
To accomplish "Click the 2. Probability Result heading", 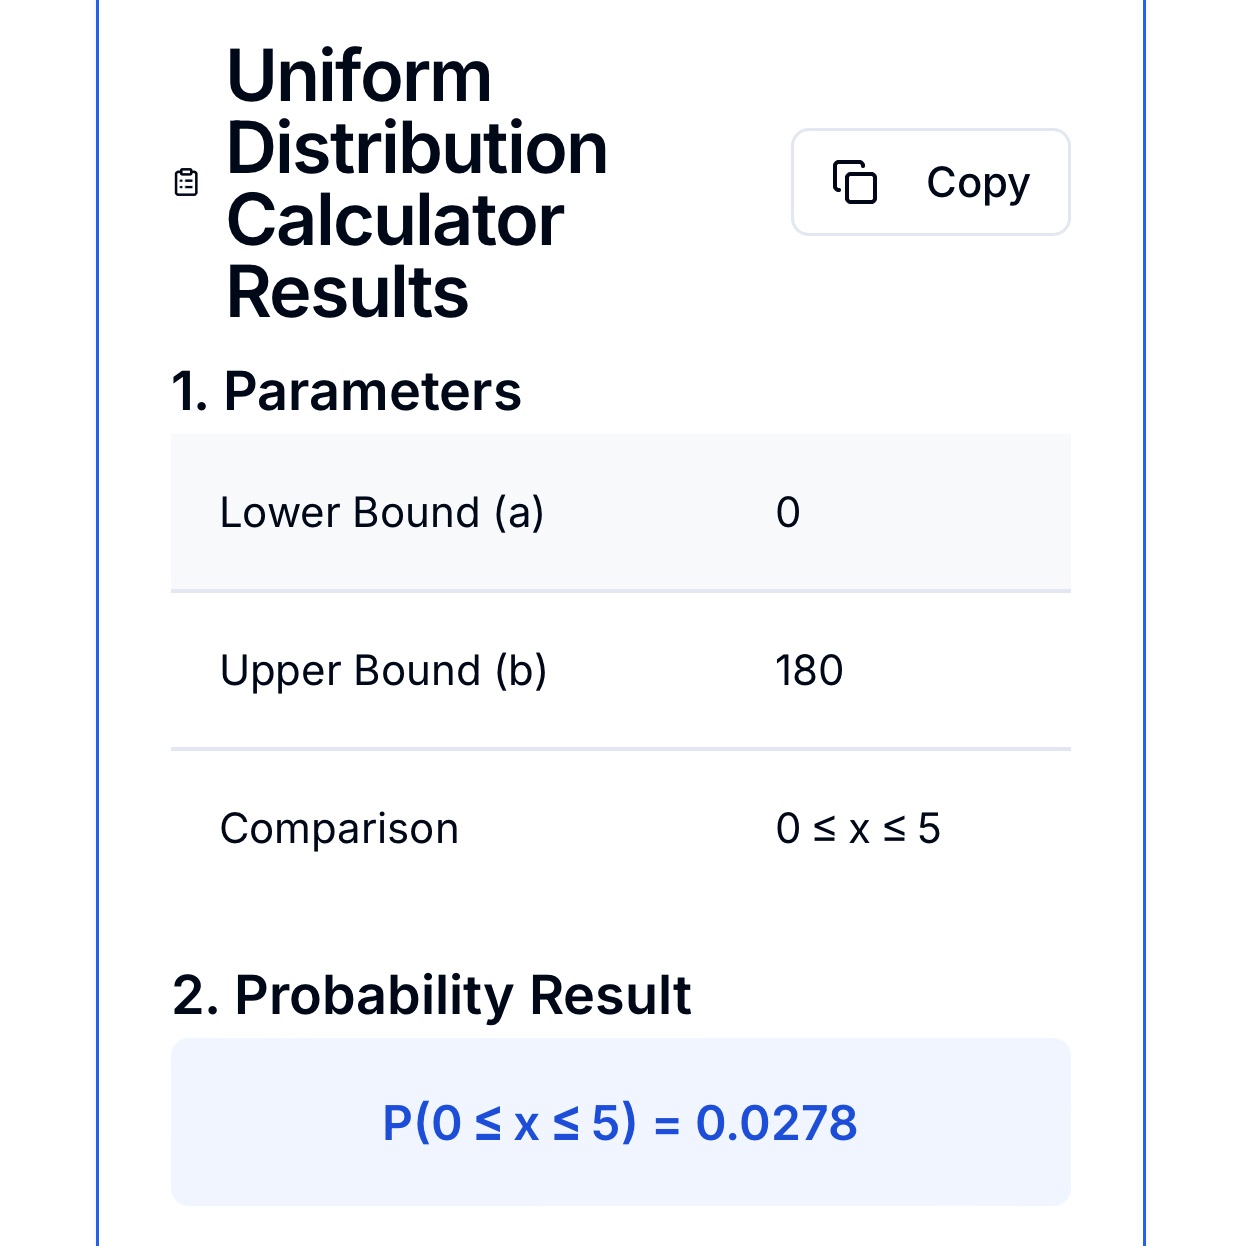I will coord(431,995).
